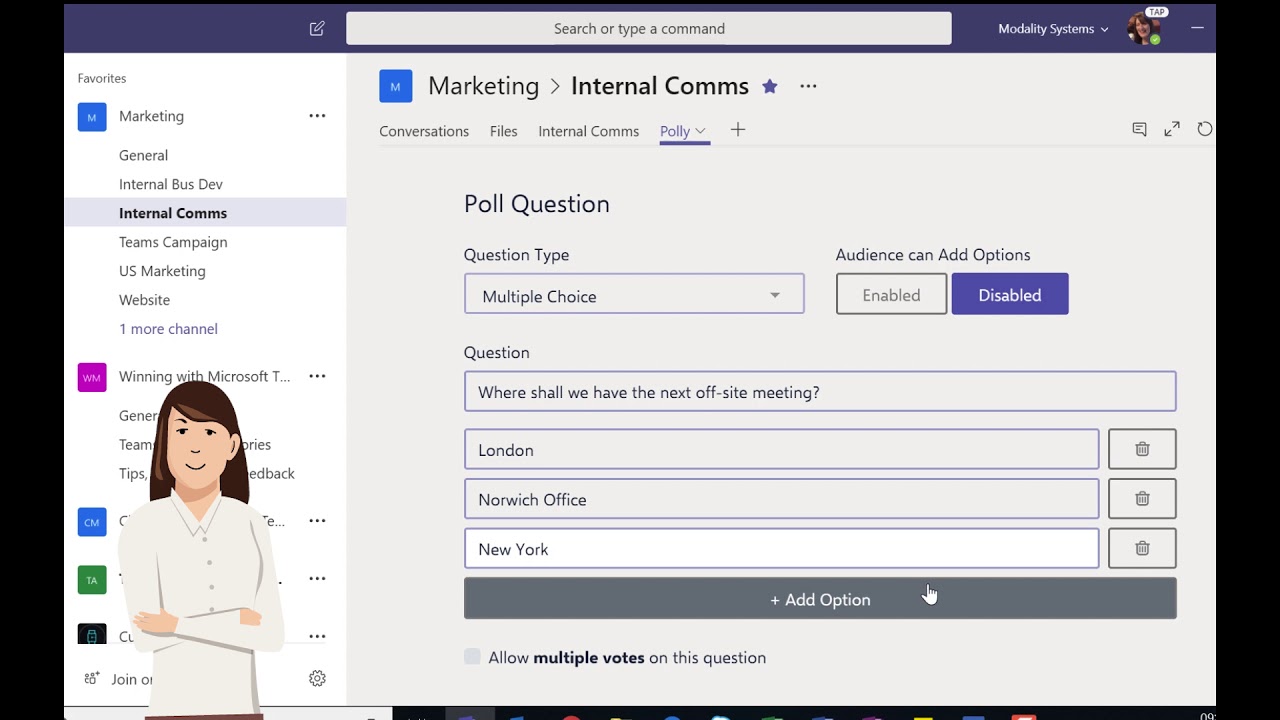Favorite the Internal Comms channel star

point(770,87)
